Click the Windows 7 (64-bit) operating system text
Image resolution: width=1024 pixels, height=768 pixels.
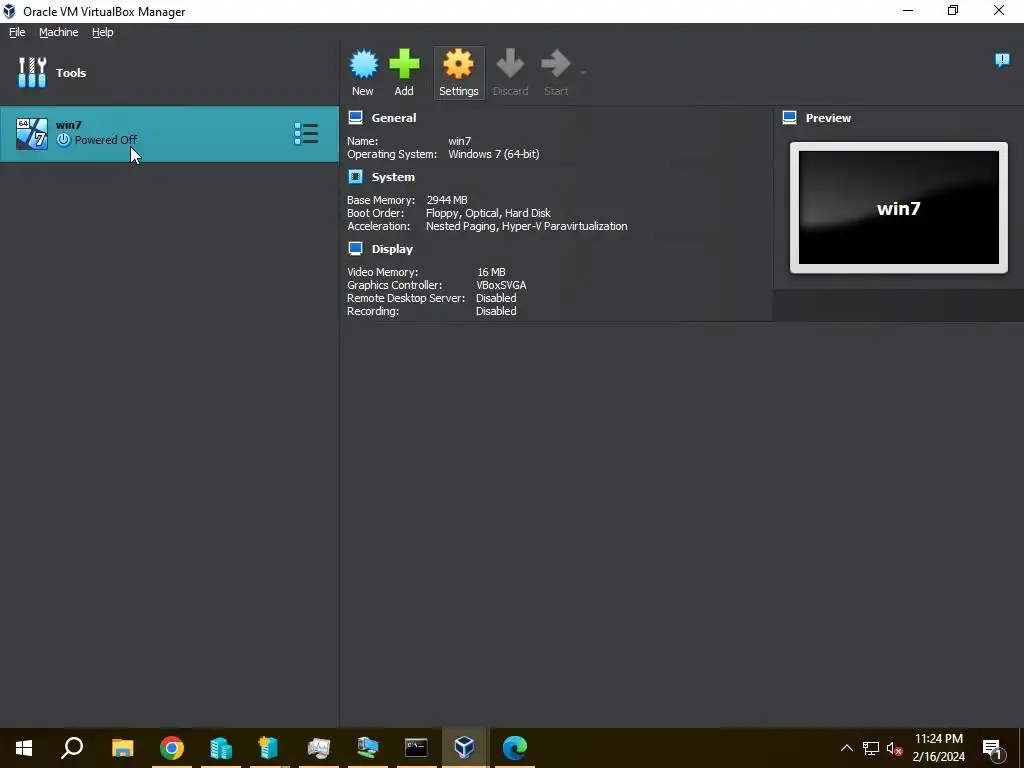(494, 154)
